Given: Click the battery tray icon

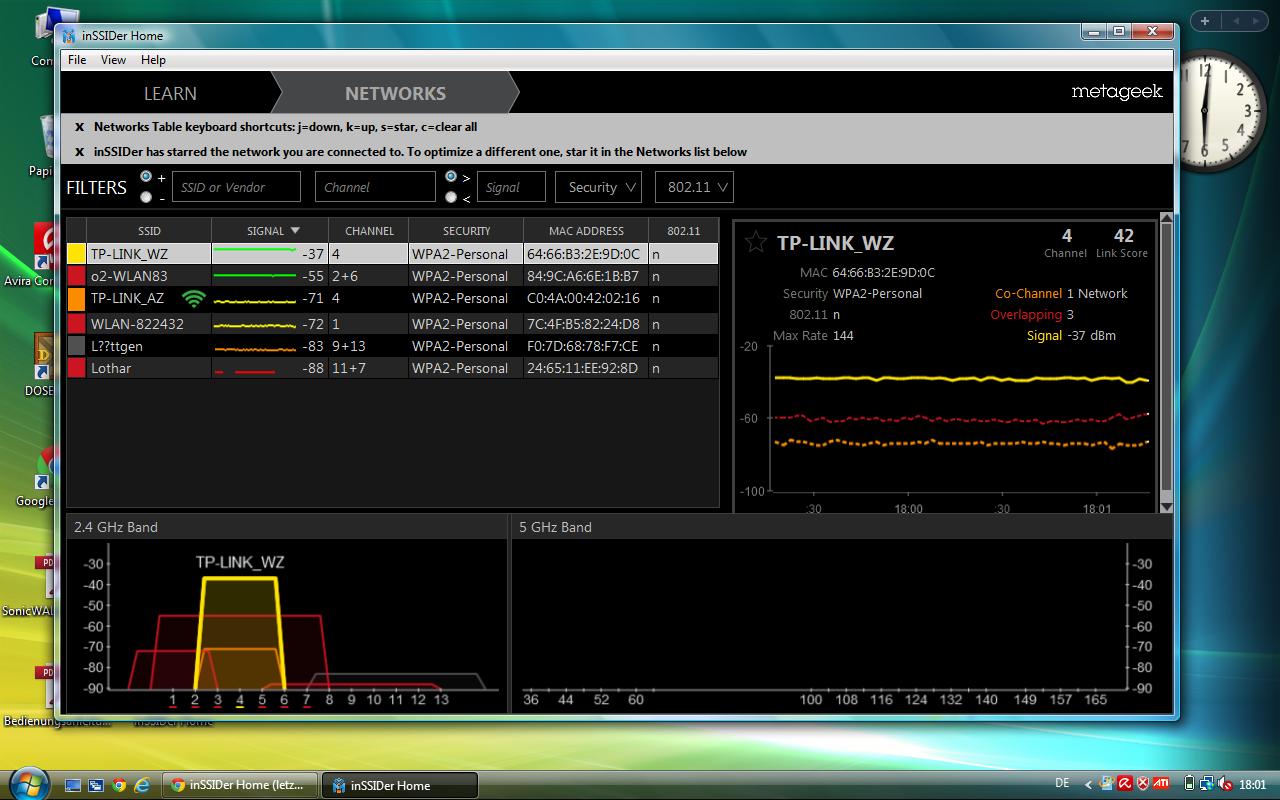Looking at the screenshot, I should point(1190,783).
